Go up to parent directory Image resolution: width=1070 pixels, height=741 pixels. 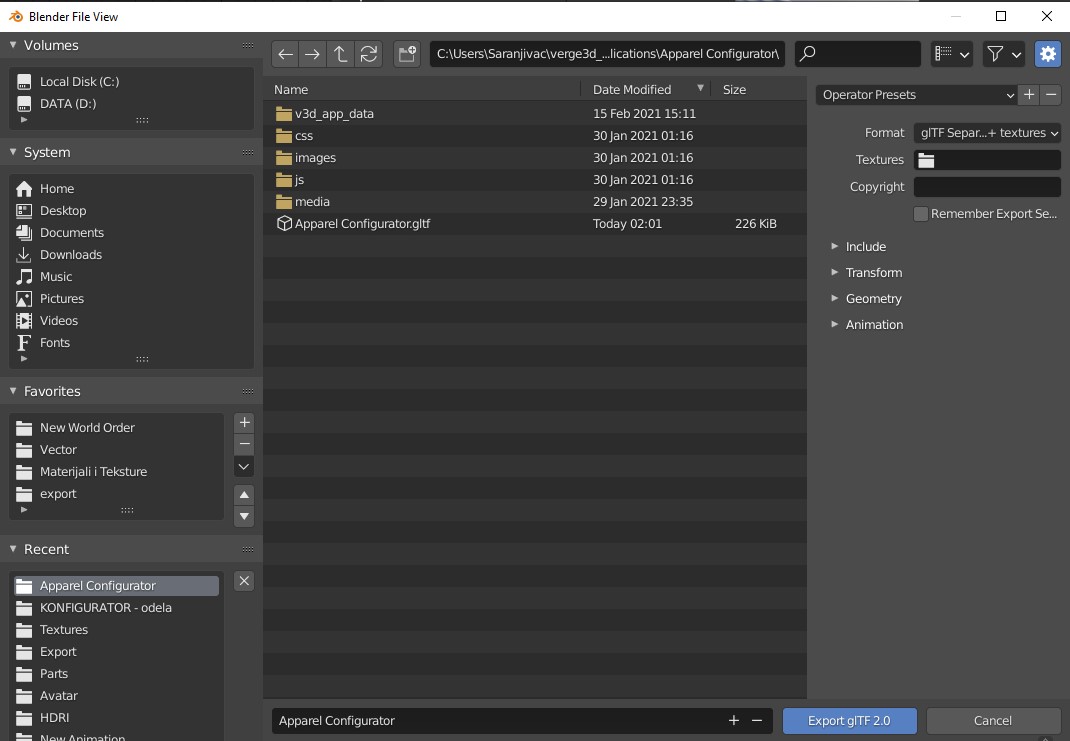tap(341, 54)
